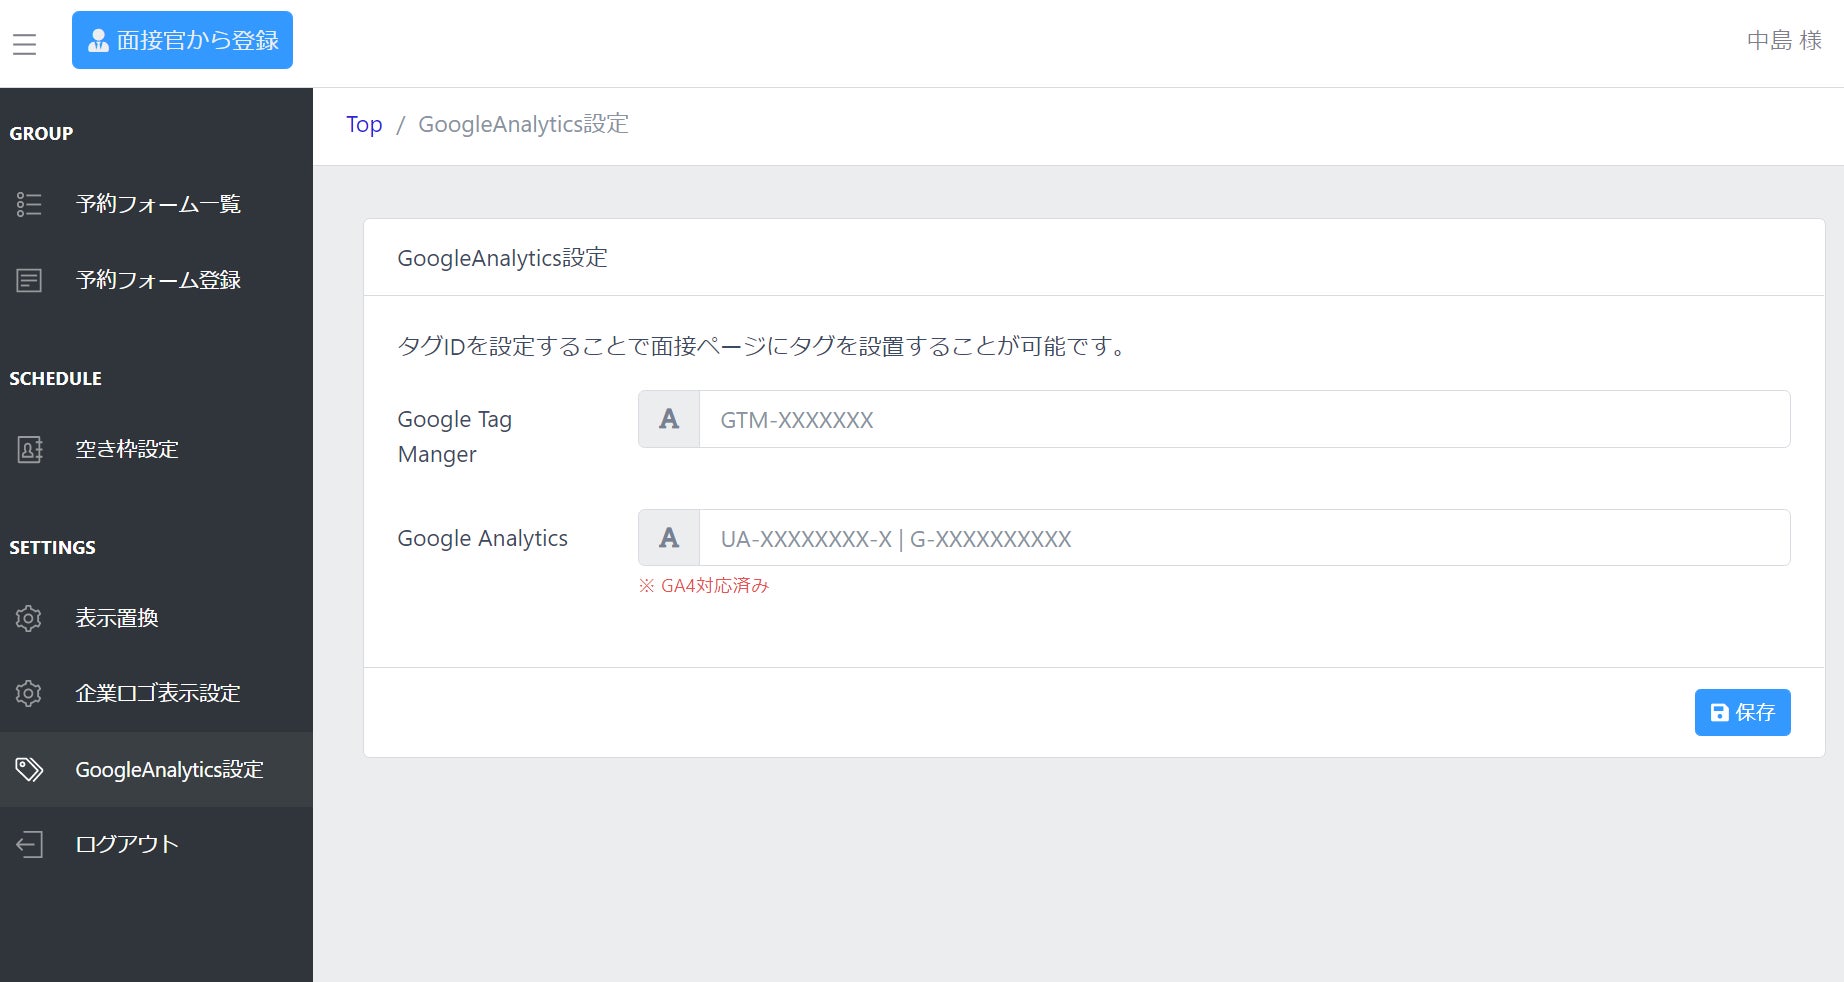The image size is (1844, 982).
Task: Click the GROUP section header
Action: tap(41, 133)
